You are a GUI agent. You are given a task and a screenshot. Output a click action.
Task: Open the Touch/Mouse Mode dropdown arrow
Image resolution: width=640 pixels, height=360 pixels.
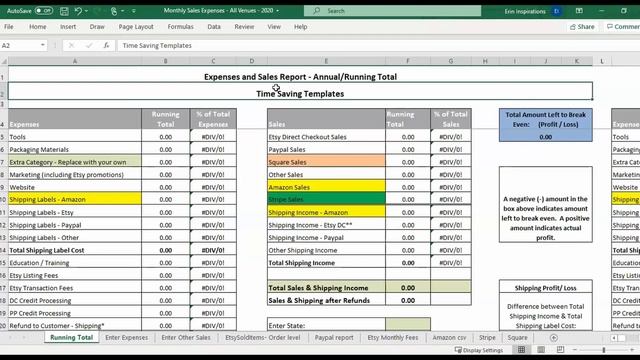[x=122, y=11]
